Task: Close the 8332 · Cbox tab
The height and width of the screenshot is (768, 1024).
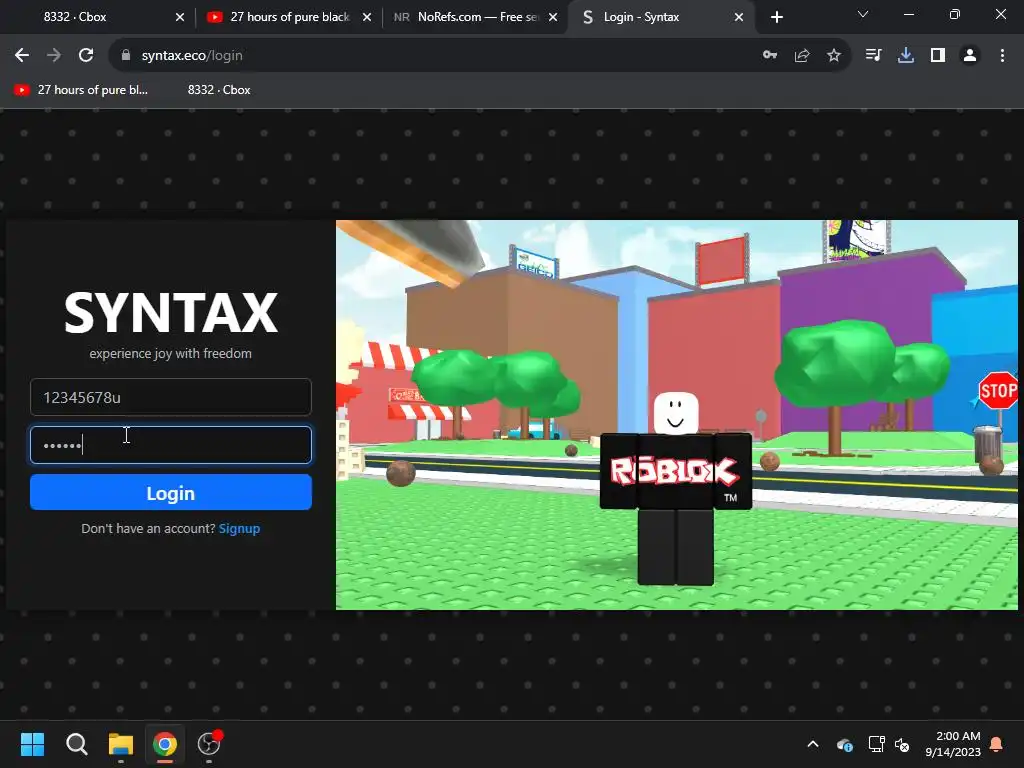Action: 180,17
